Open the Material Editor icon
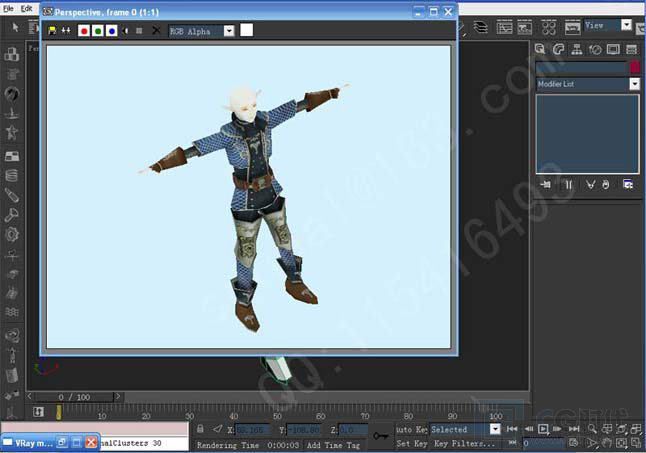Image resolution: width=646 pixels, height=453 pixels. pos(549,28)
